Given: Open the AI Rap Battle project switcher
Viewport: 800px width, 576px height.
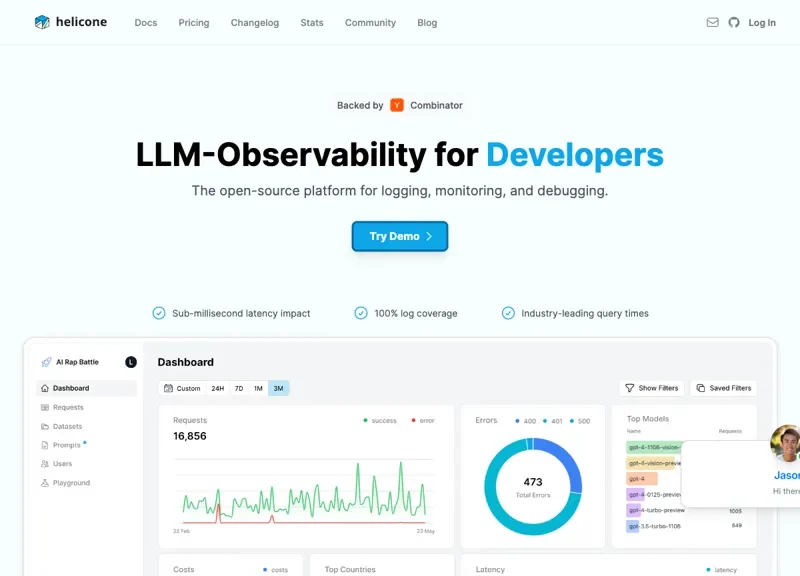Looking at the screenshot, I should [x=78, y=362].
